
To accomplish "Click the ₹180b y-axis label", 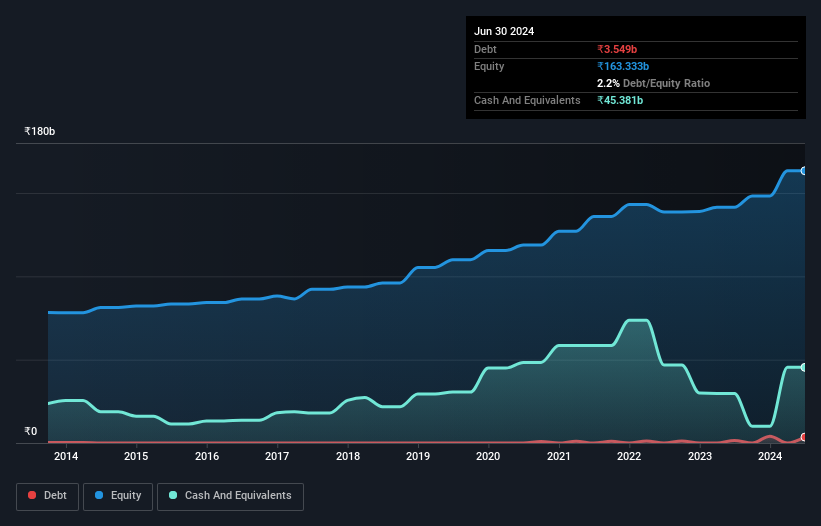I will pos(40,131).
